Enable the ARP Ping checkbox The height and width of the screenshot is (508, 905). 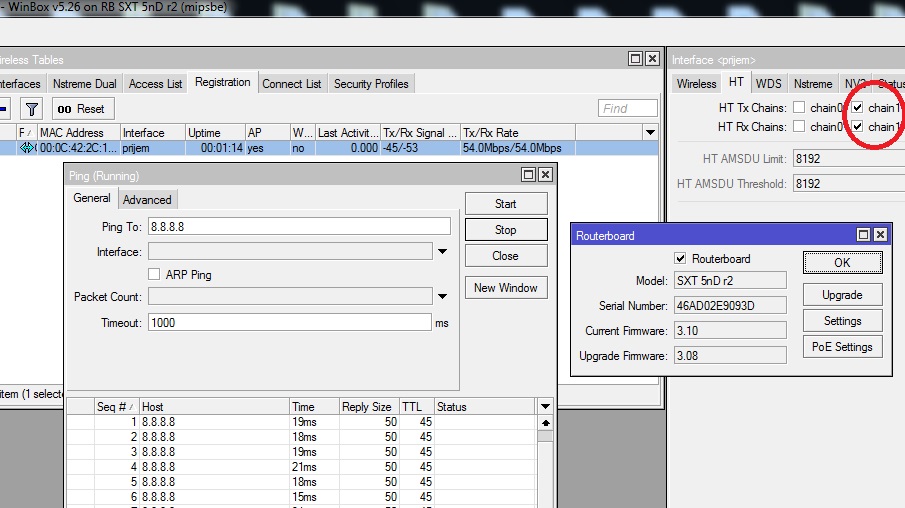coord(154,274)
